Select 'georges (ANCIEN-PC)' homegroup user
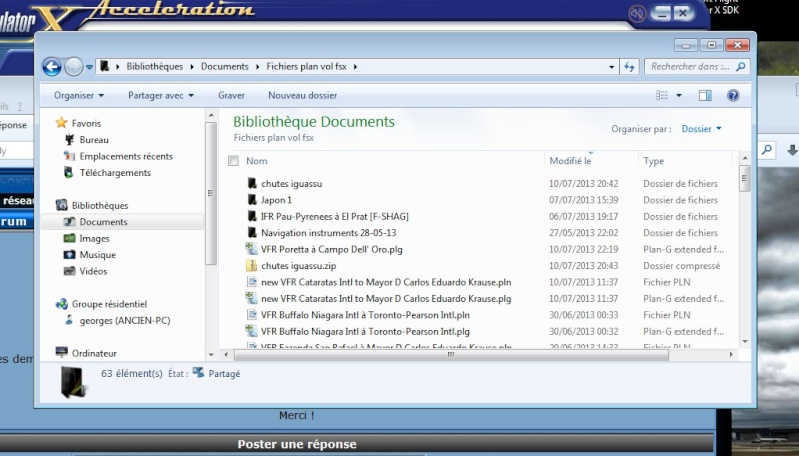 click(125, 320)
